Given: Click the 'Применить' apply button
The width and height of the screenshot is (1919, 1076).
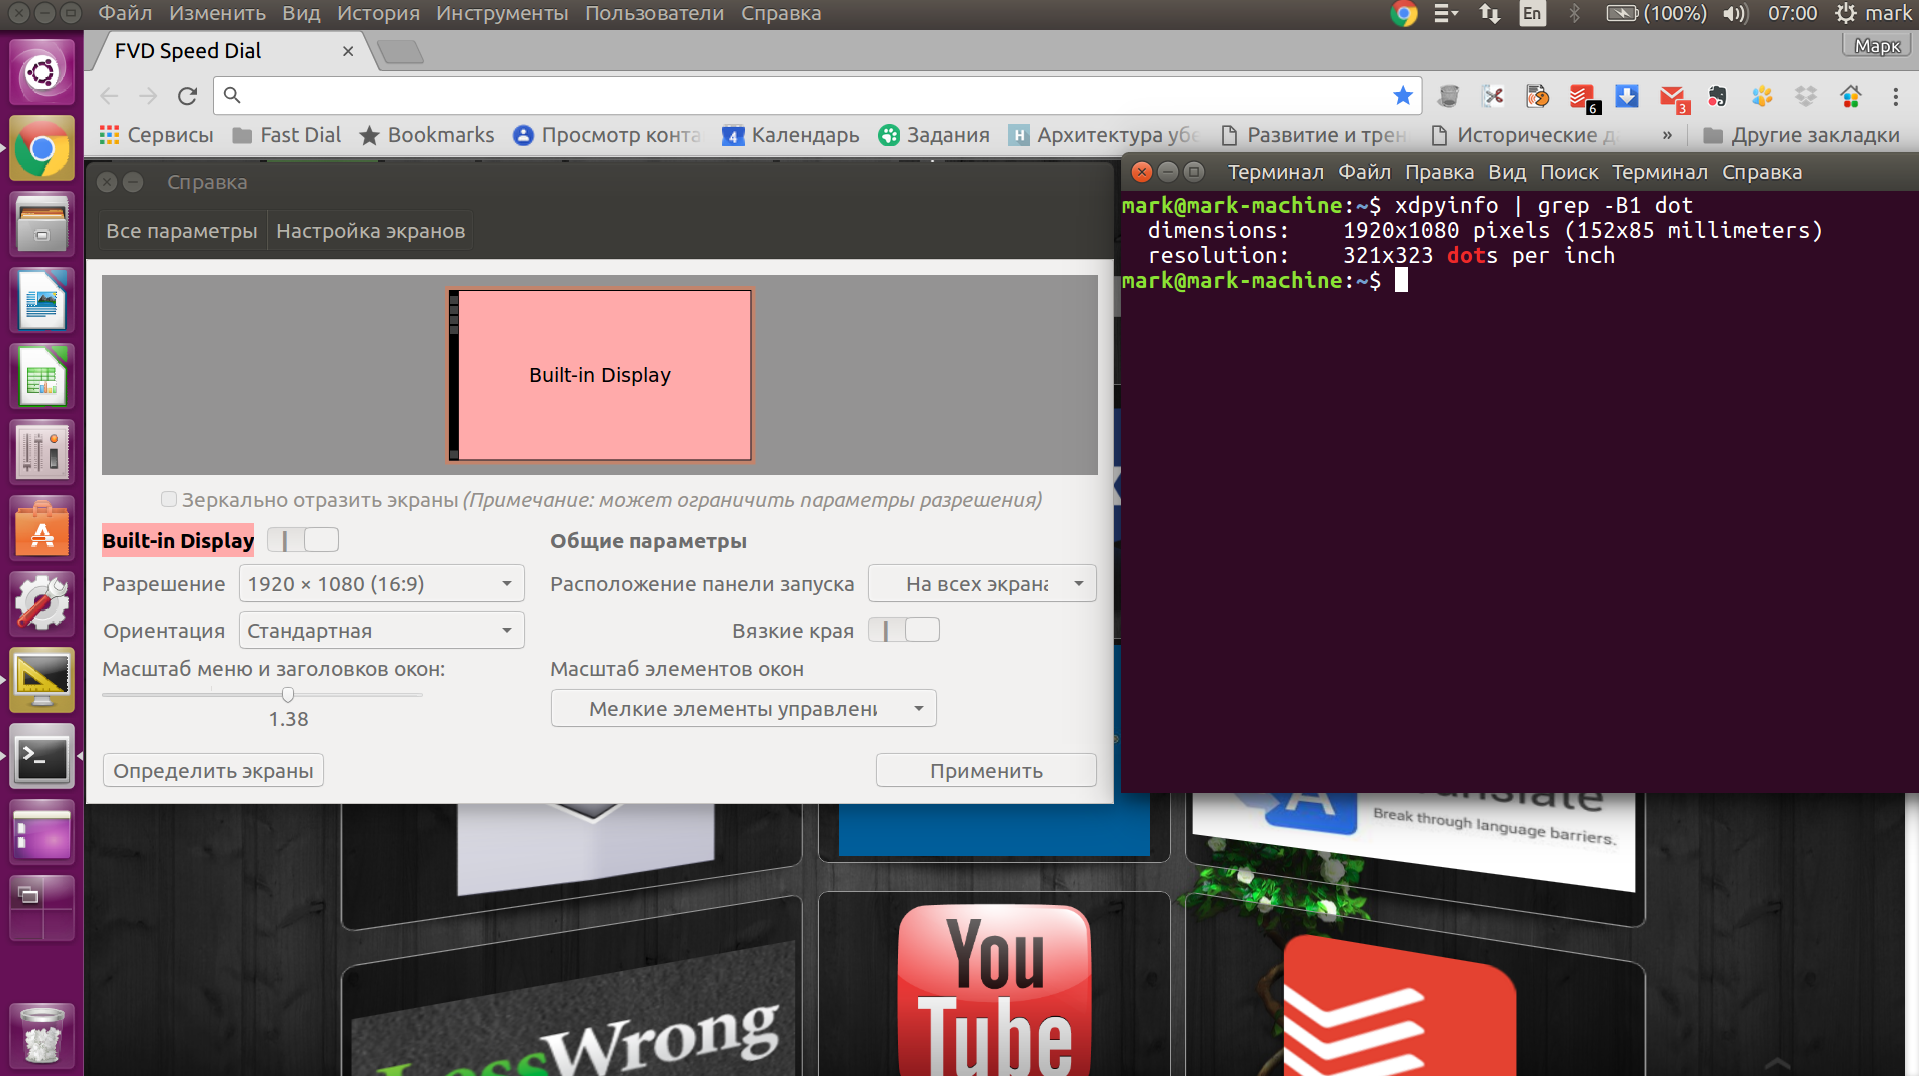Looking at the screenshot, I should (x=986, y=771).
